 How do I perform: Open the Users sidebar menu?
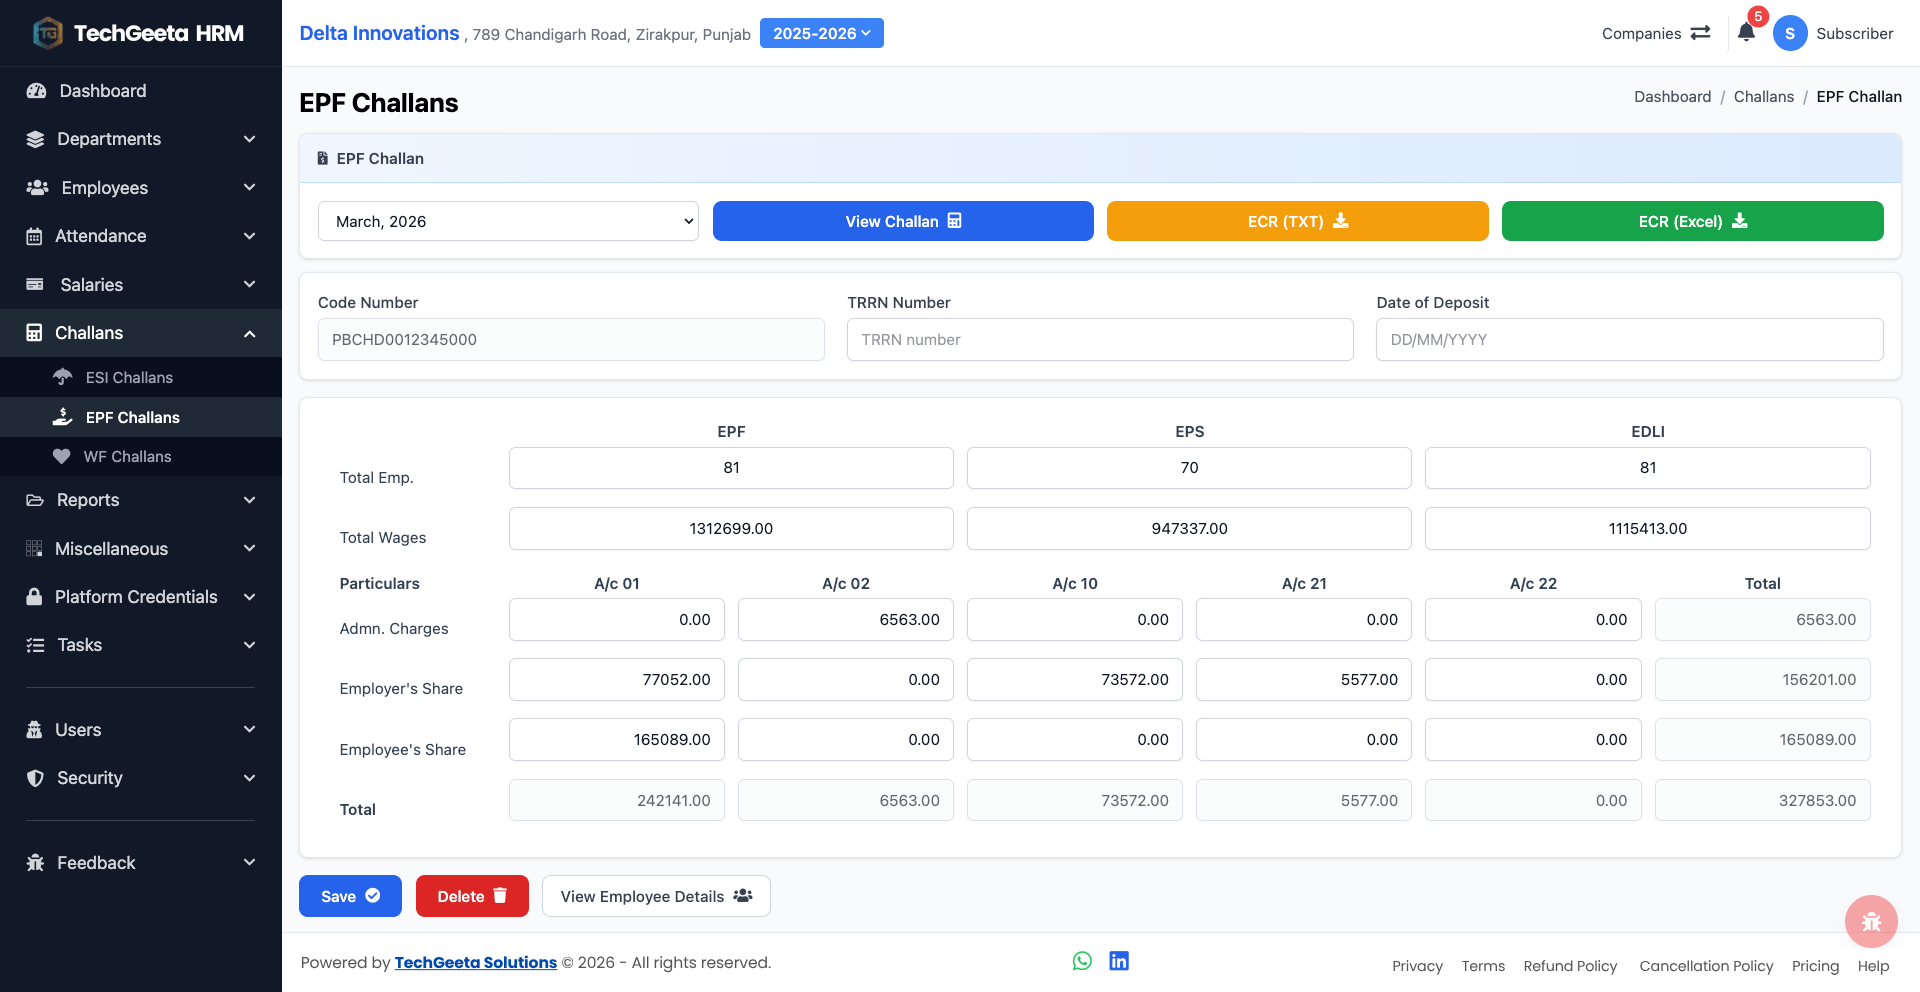click(x=141, y=730)
